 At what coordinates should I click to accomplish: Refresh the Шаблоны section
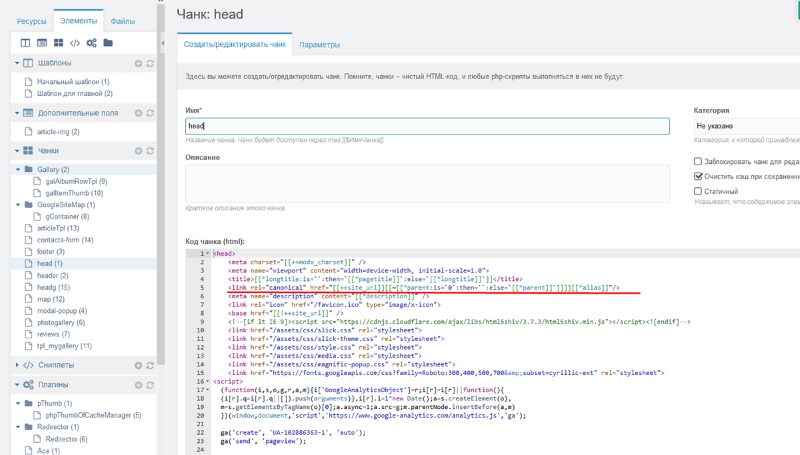150,63
